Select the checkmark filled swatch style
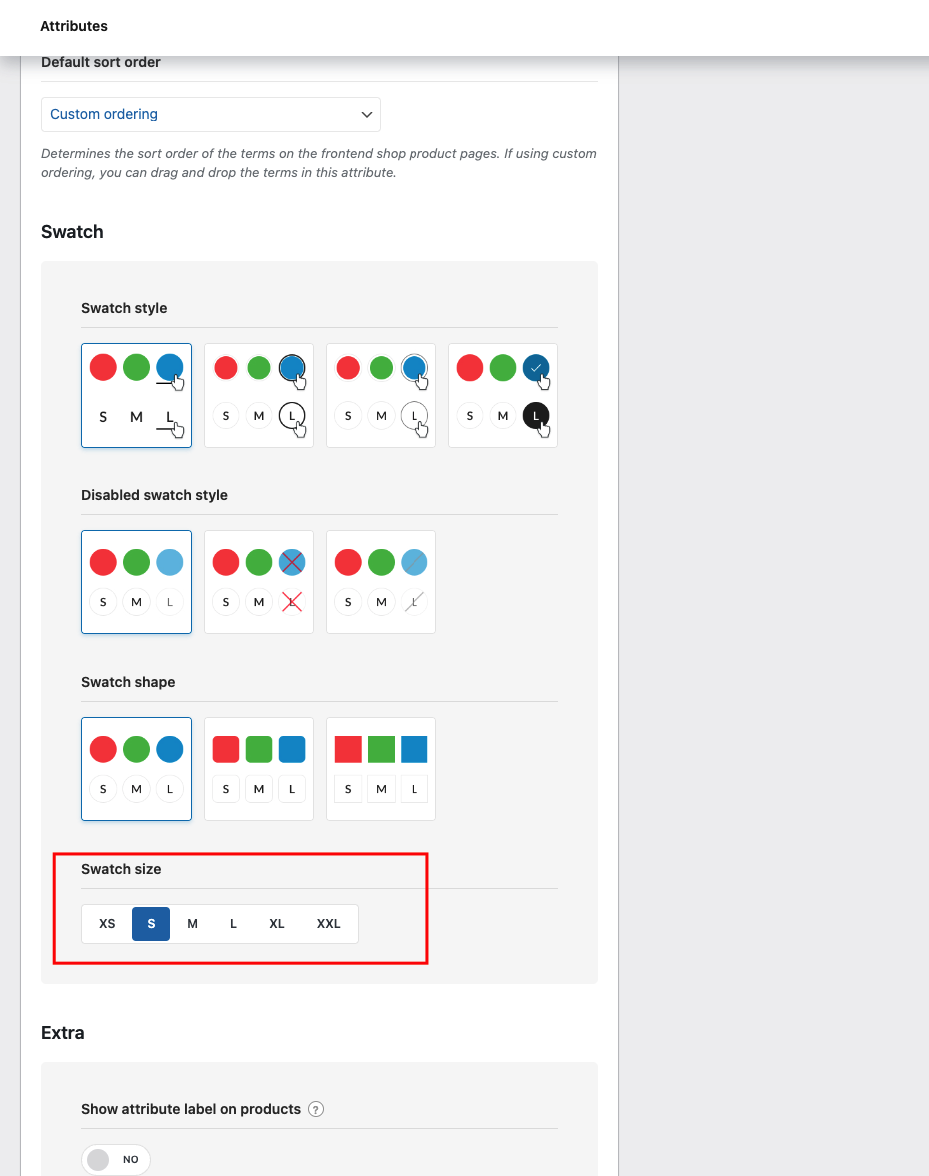The width and height of the screenshot is (929, 1176). [502, 395]
